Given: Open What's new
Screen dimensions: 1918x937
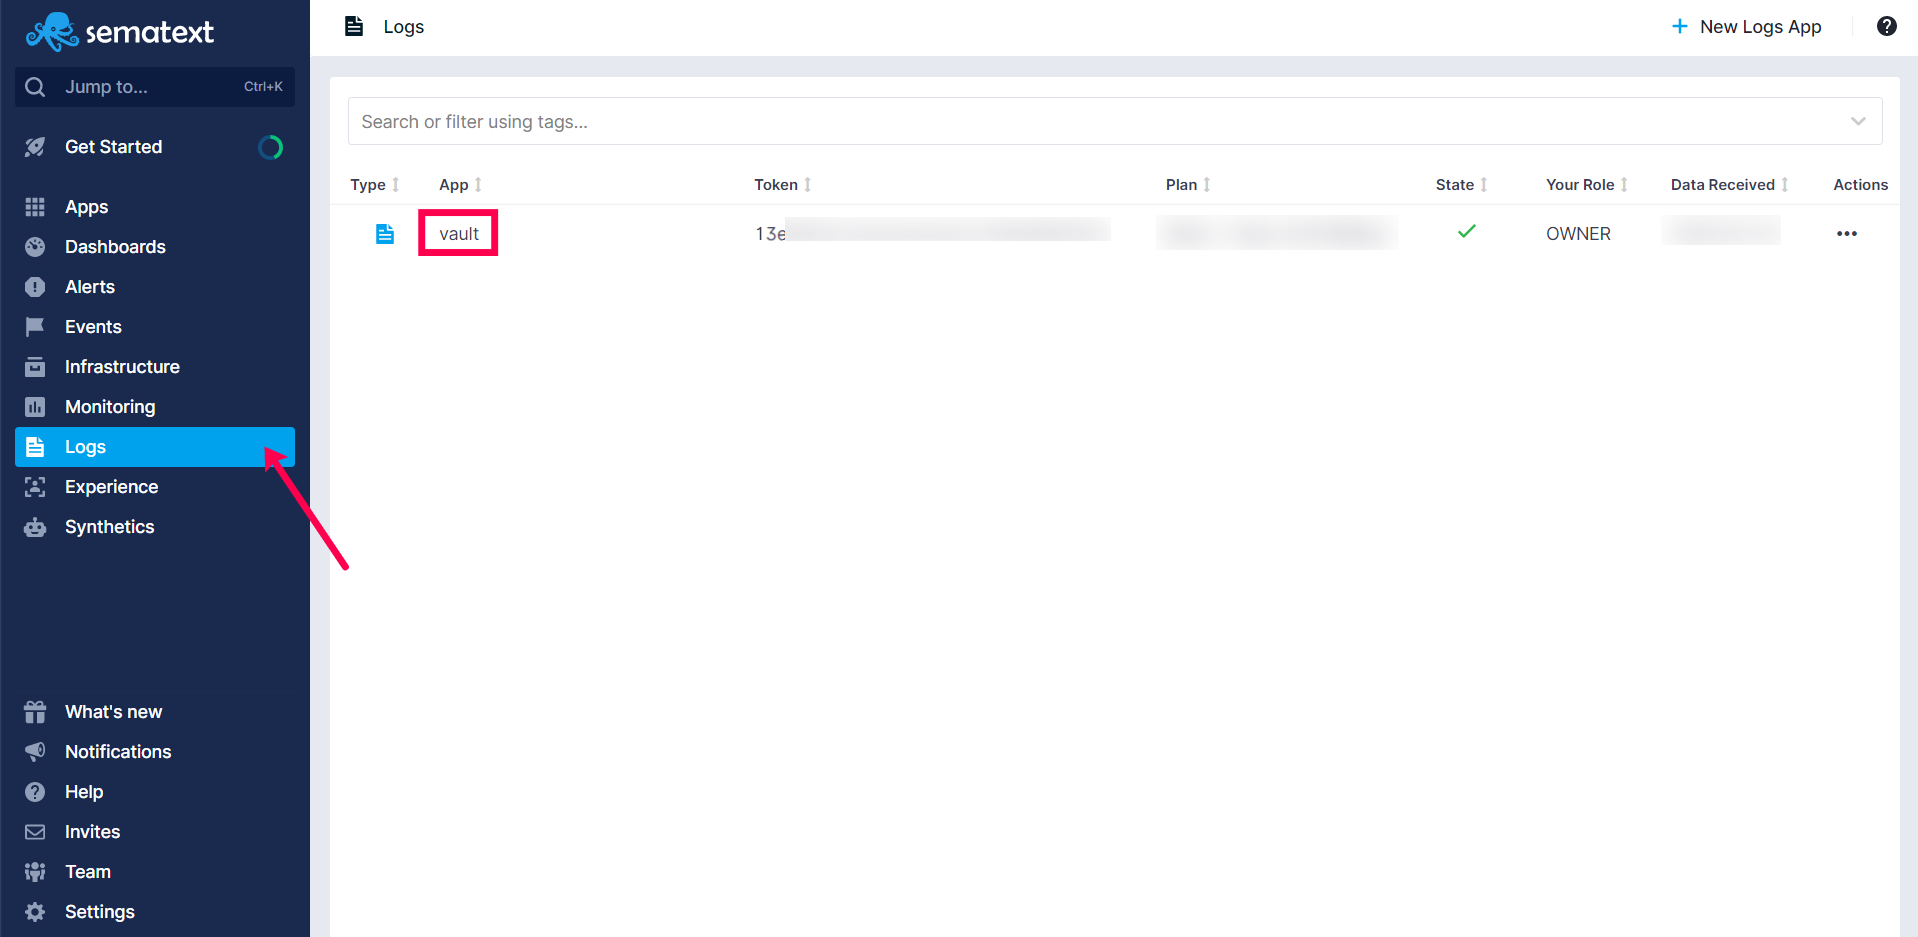Looking at the screenshot, I should [113, 712].
